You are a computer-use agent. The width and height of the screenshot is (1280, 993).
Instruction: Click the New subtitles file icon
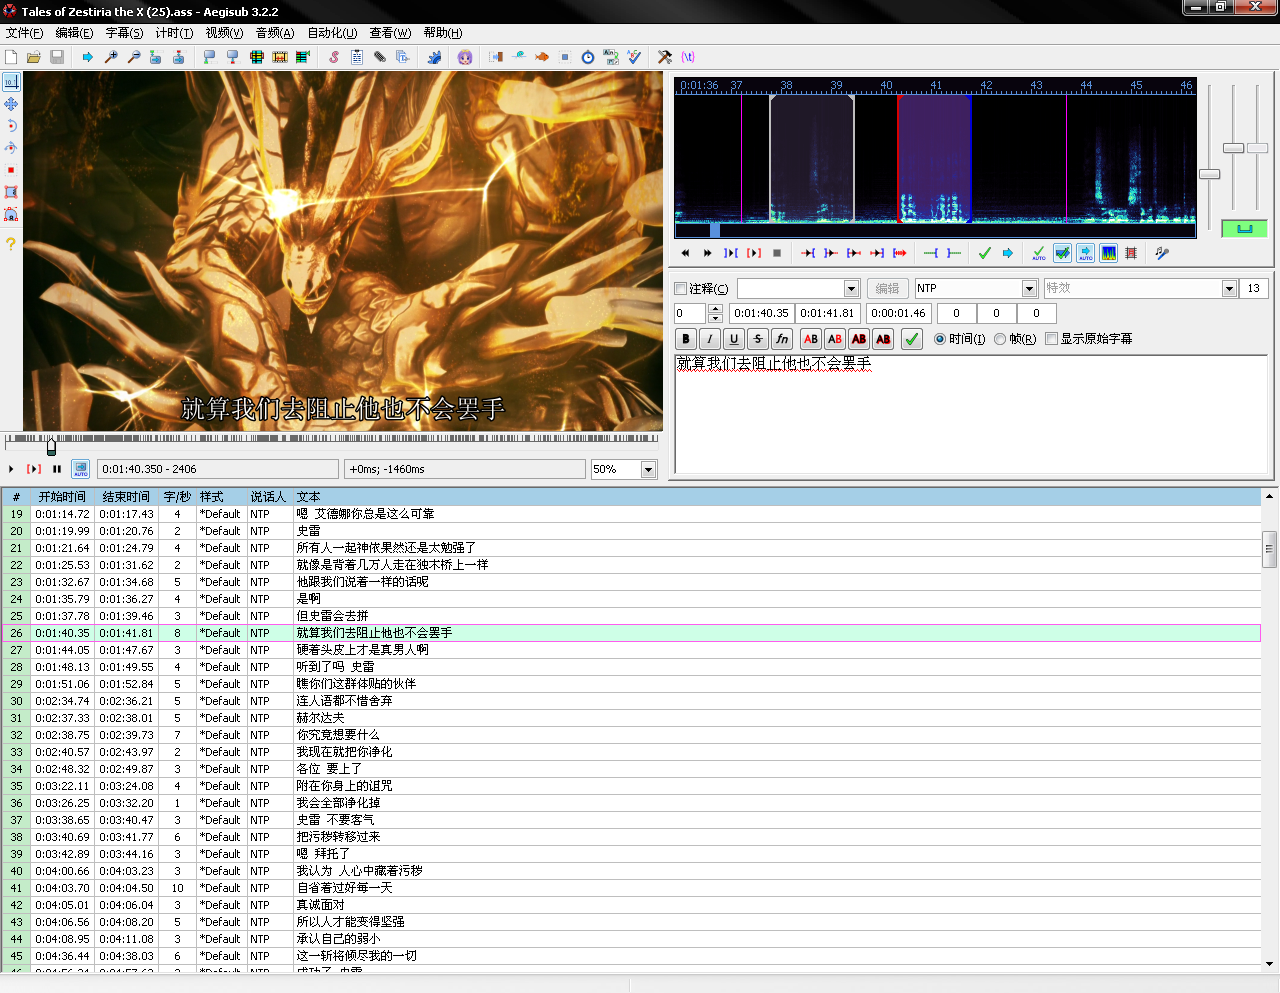coord(11,57)
